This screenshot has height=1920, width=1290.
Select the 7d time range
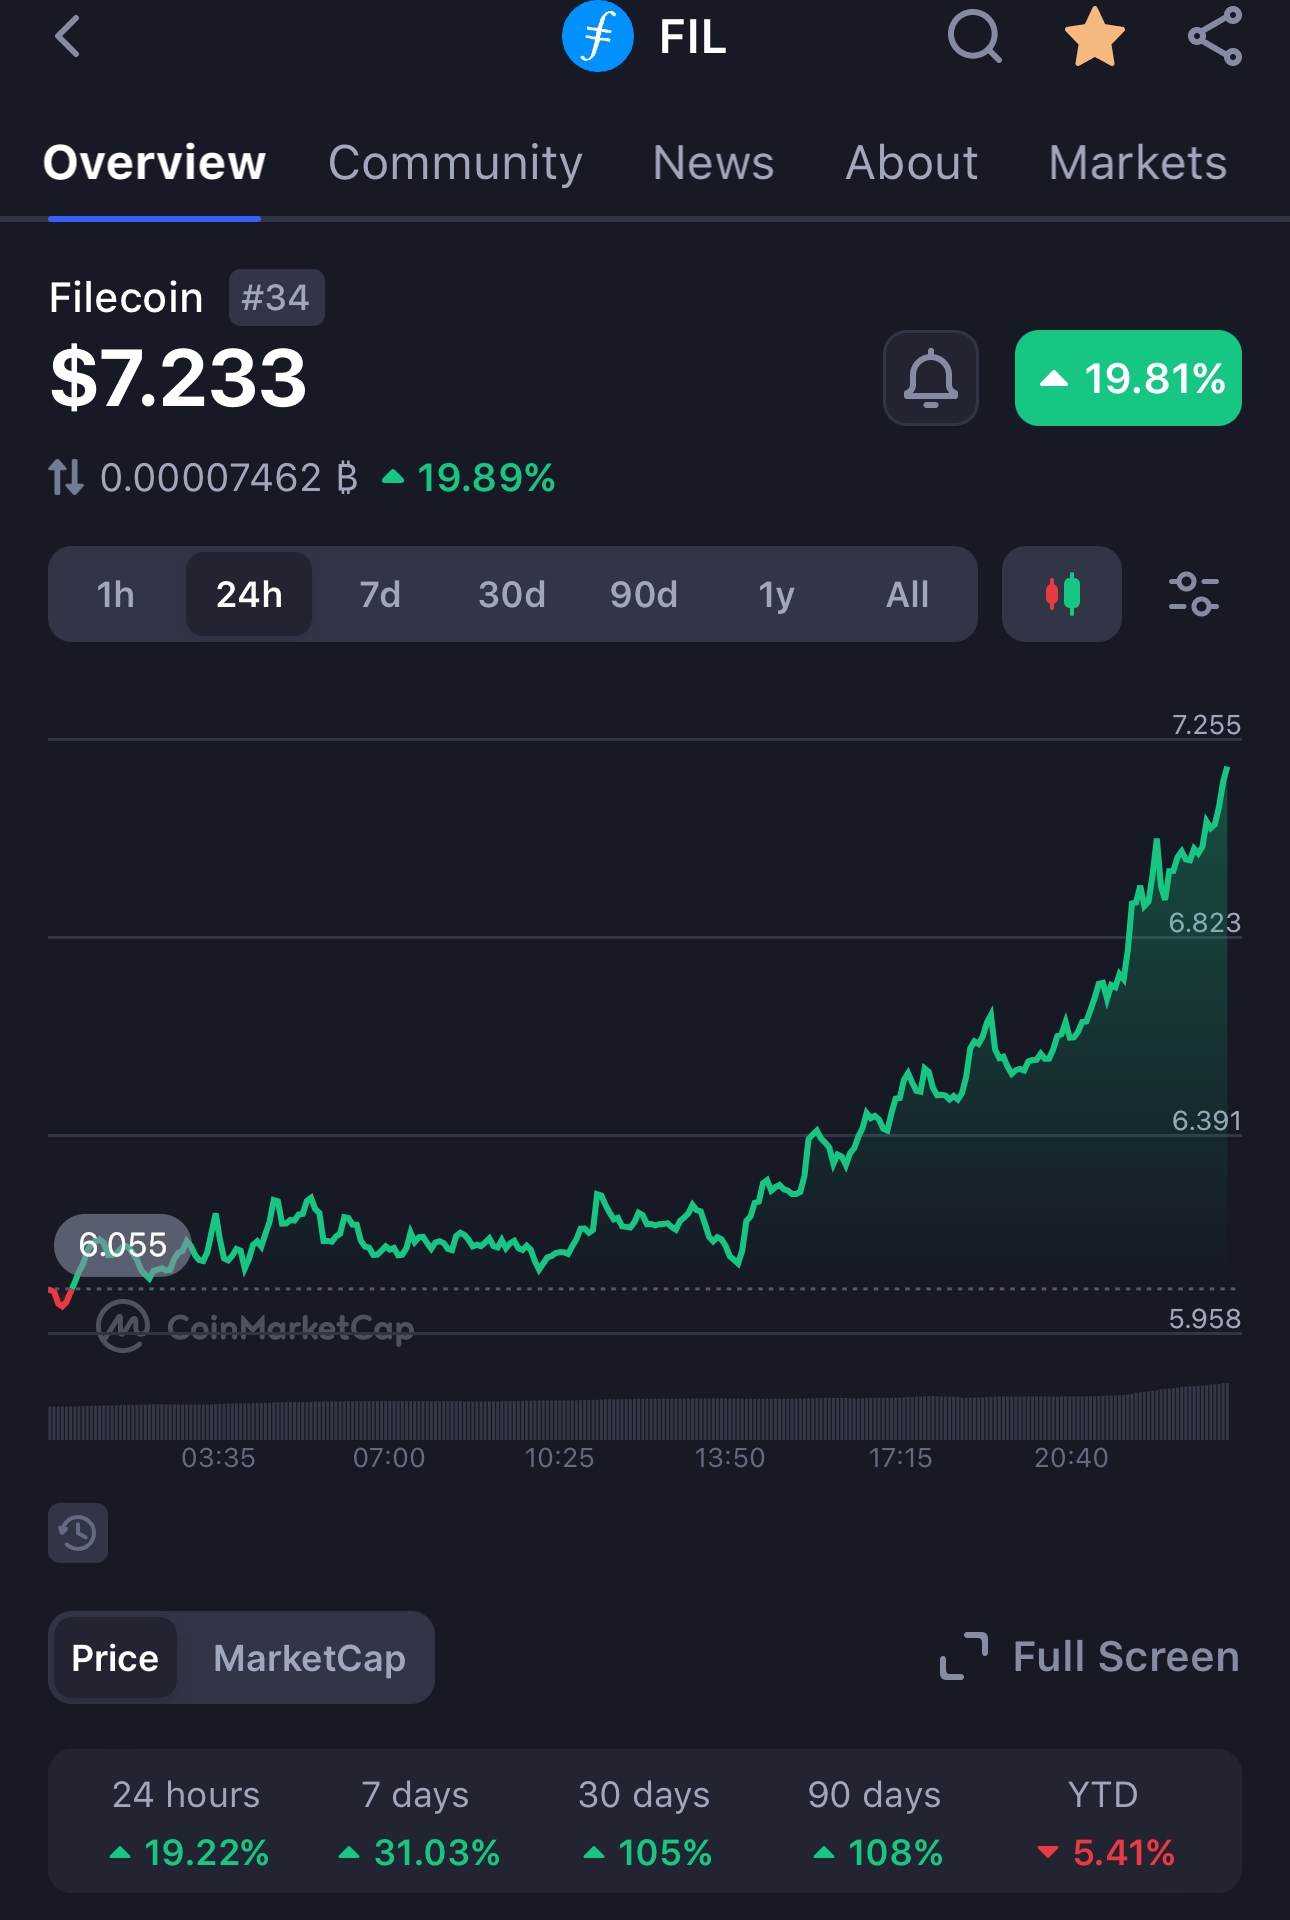[380, 595]
